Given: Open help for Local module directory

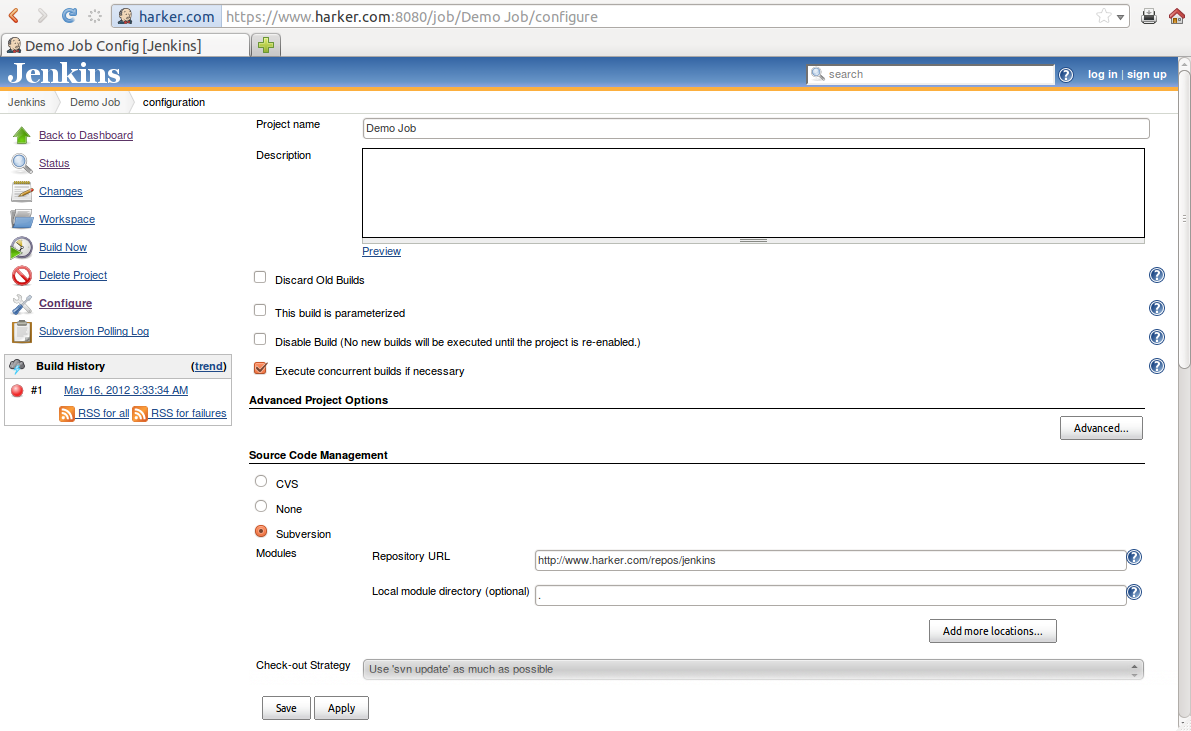Looking at the screenshot, I should [x=1134, y=592].
